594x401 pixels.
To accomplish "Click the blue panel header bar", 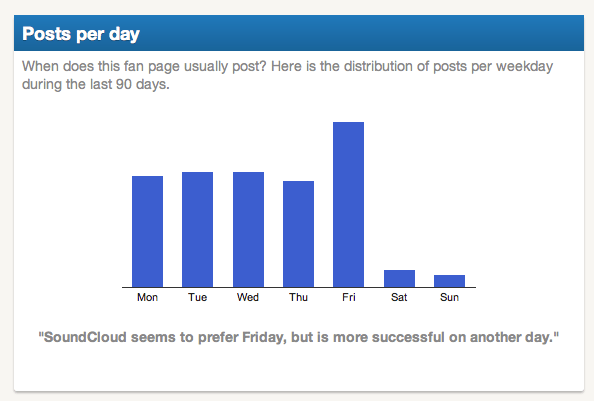I will pos(299,33).
